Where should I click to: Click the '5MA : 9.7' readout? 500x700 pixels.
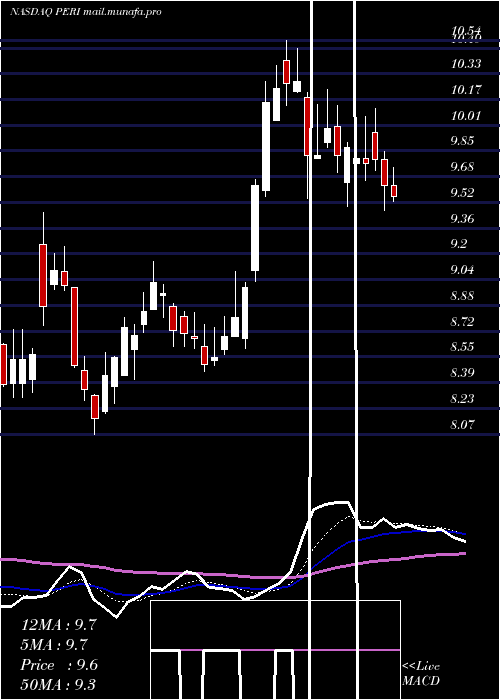(54, 645)
